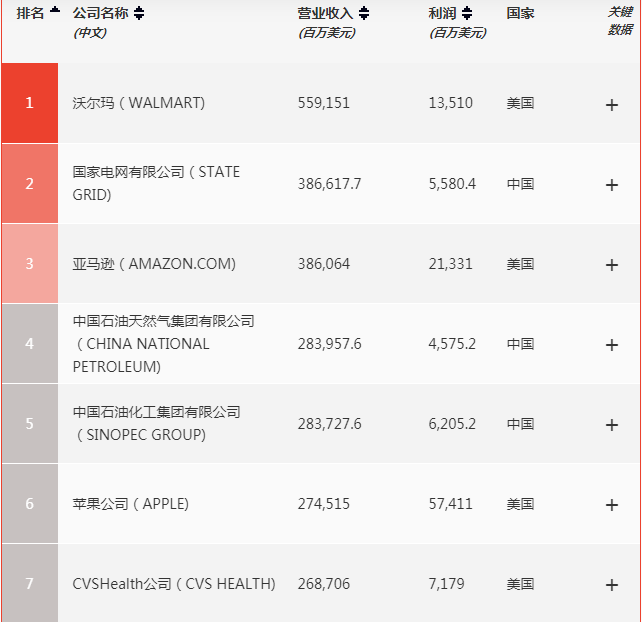Expand key data for Walmart row
This screenshot has width=642, height=622.
[x=612, y=104]
